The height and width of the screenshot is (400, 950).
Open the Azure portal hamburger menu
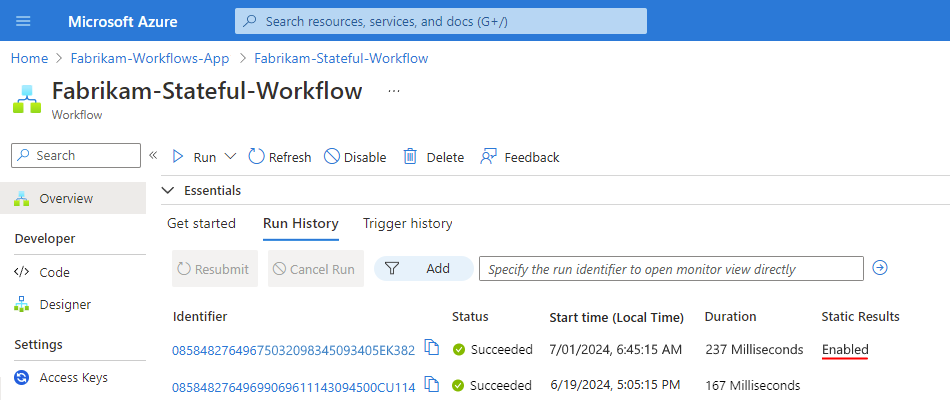click(23, 21)
